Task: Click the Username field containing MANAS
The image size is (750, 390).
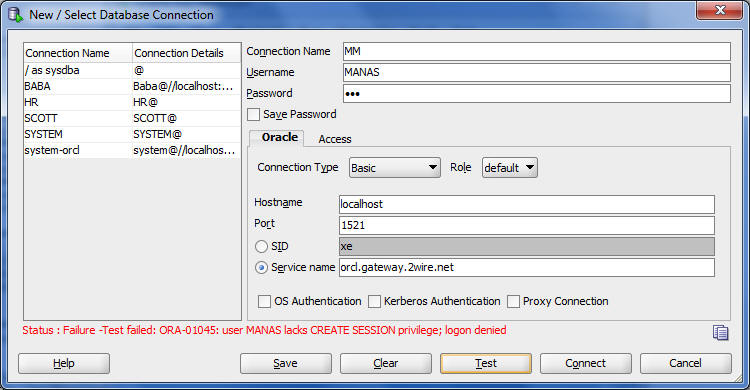Action: (537, 73)
